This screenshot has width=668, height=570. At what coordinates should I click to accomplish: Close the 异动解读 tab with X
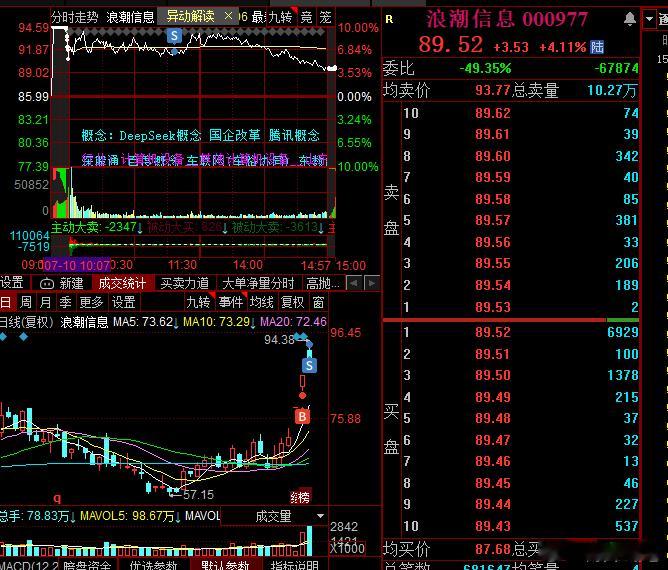pos(228,16)
